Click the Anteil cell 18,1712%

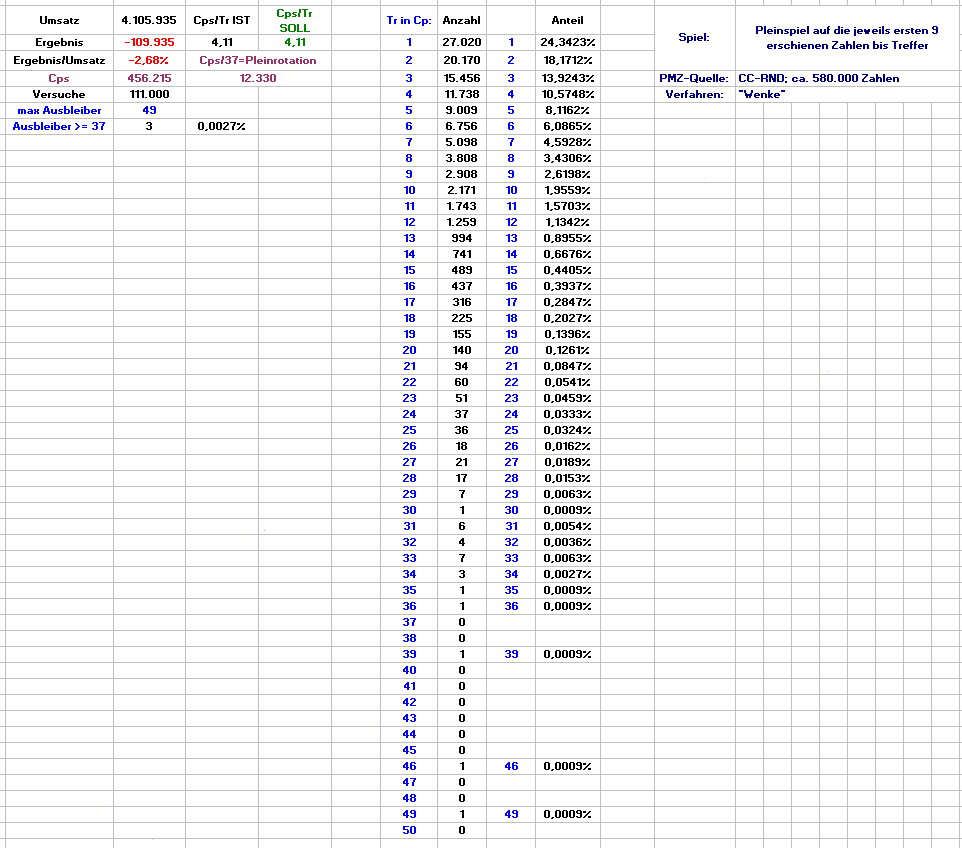coord(568,60)
